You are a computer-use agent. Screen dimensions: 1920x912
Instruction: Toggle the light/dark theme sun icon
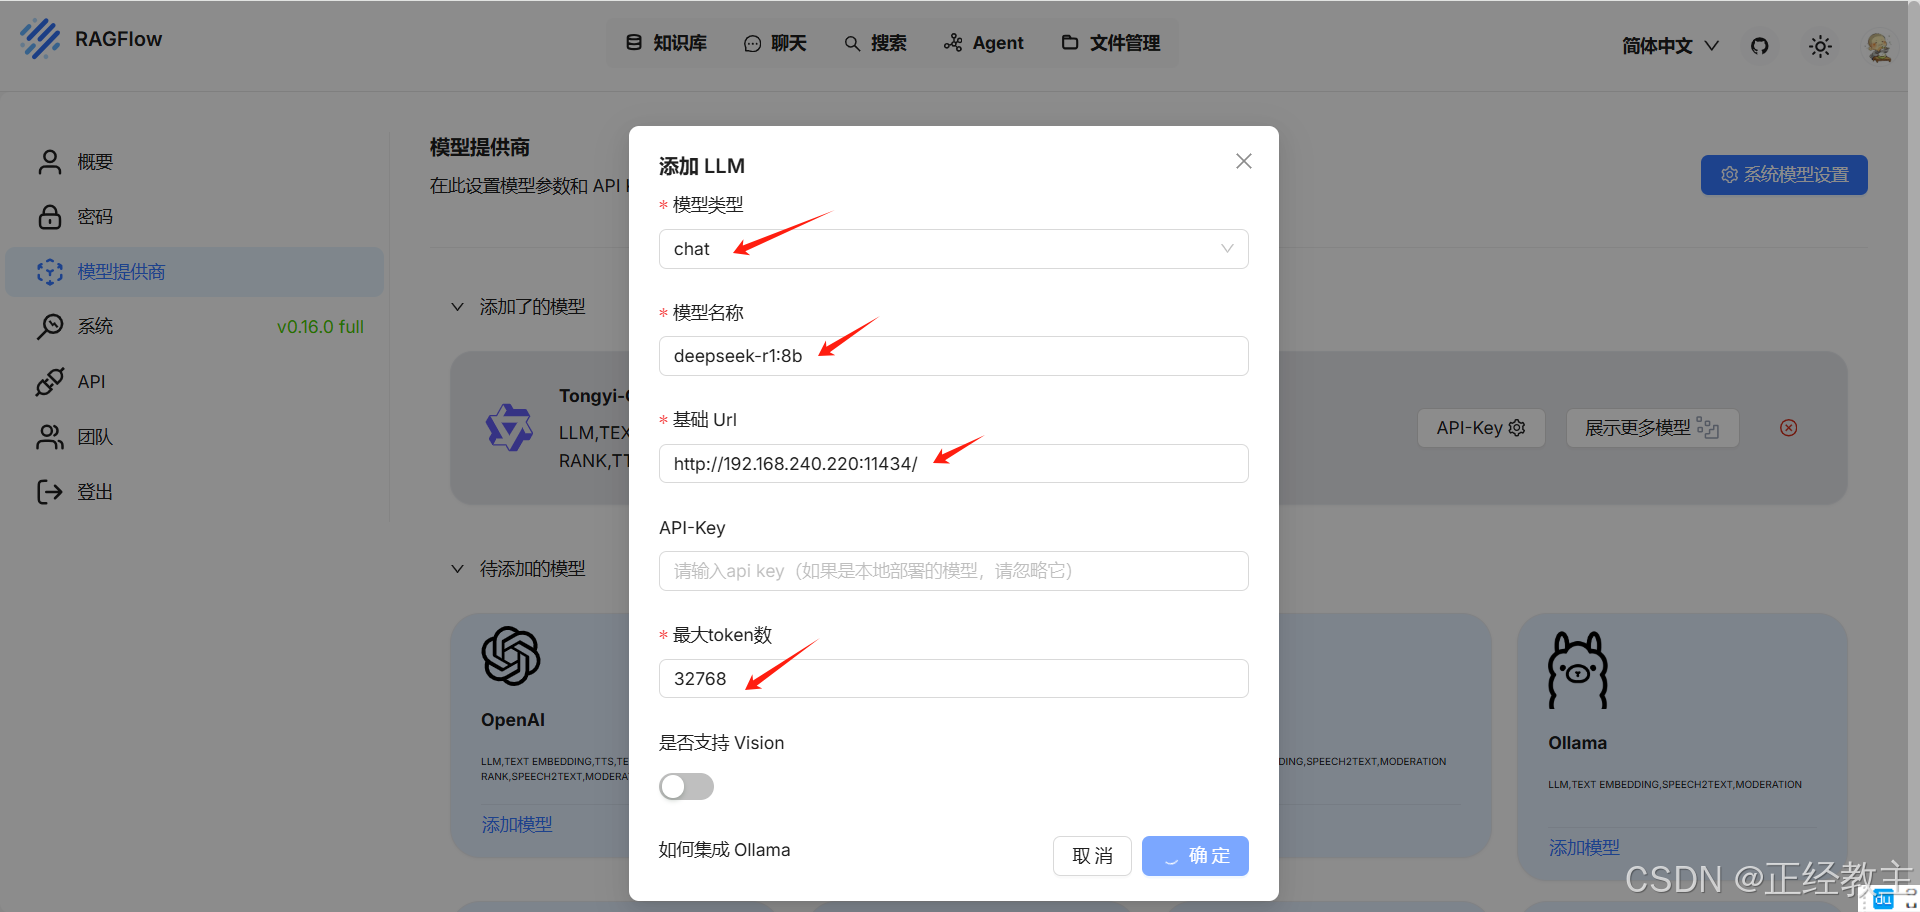[1820, 46]
